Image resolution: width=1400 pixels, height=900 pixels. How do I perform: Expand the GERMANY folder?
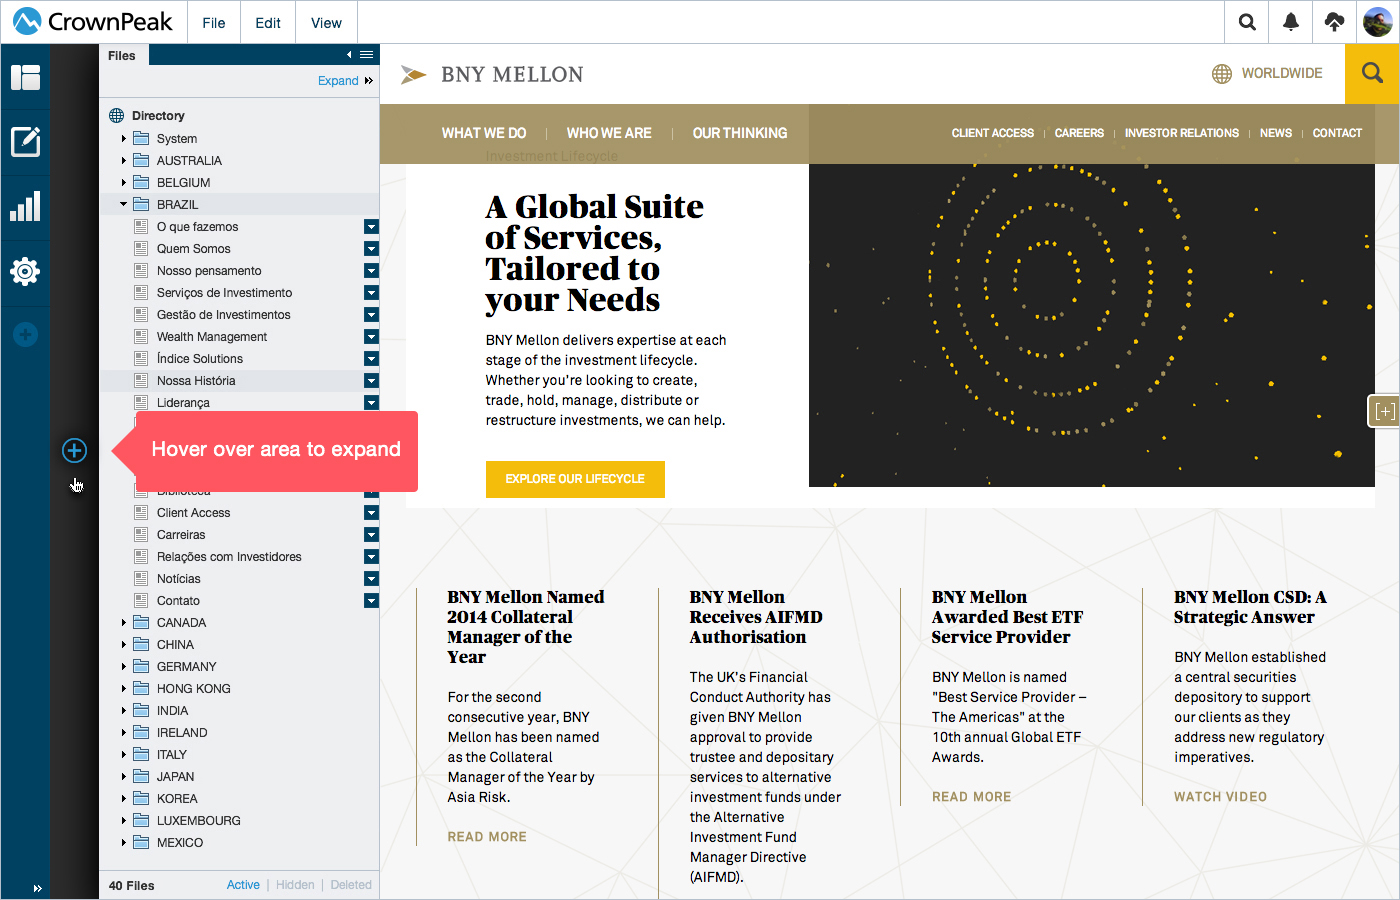coord(124,666)
